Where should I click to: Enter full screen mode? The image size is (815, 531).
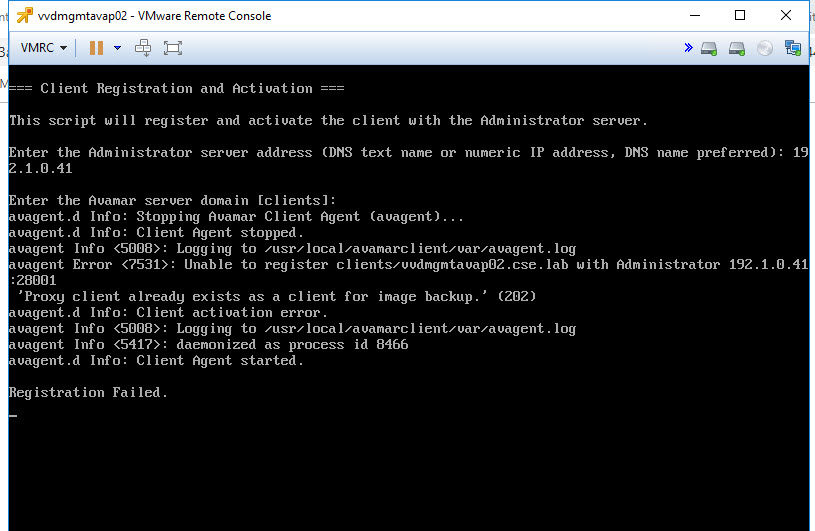coord(173,48)
